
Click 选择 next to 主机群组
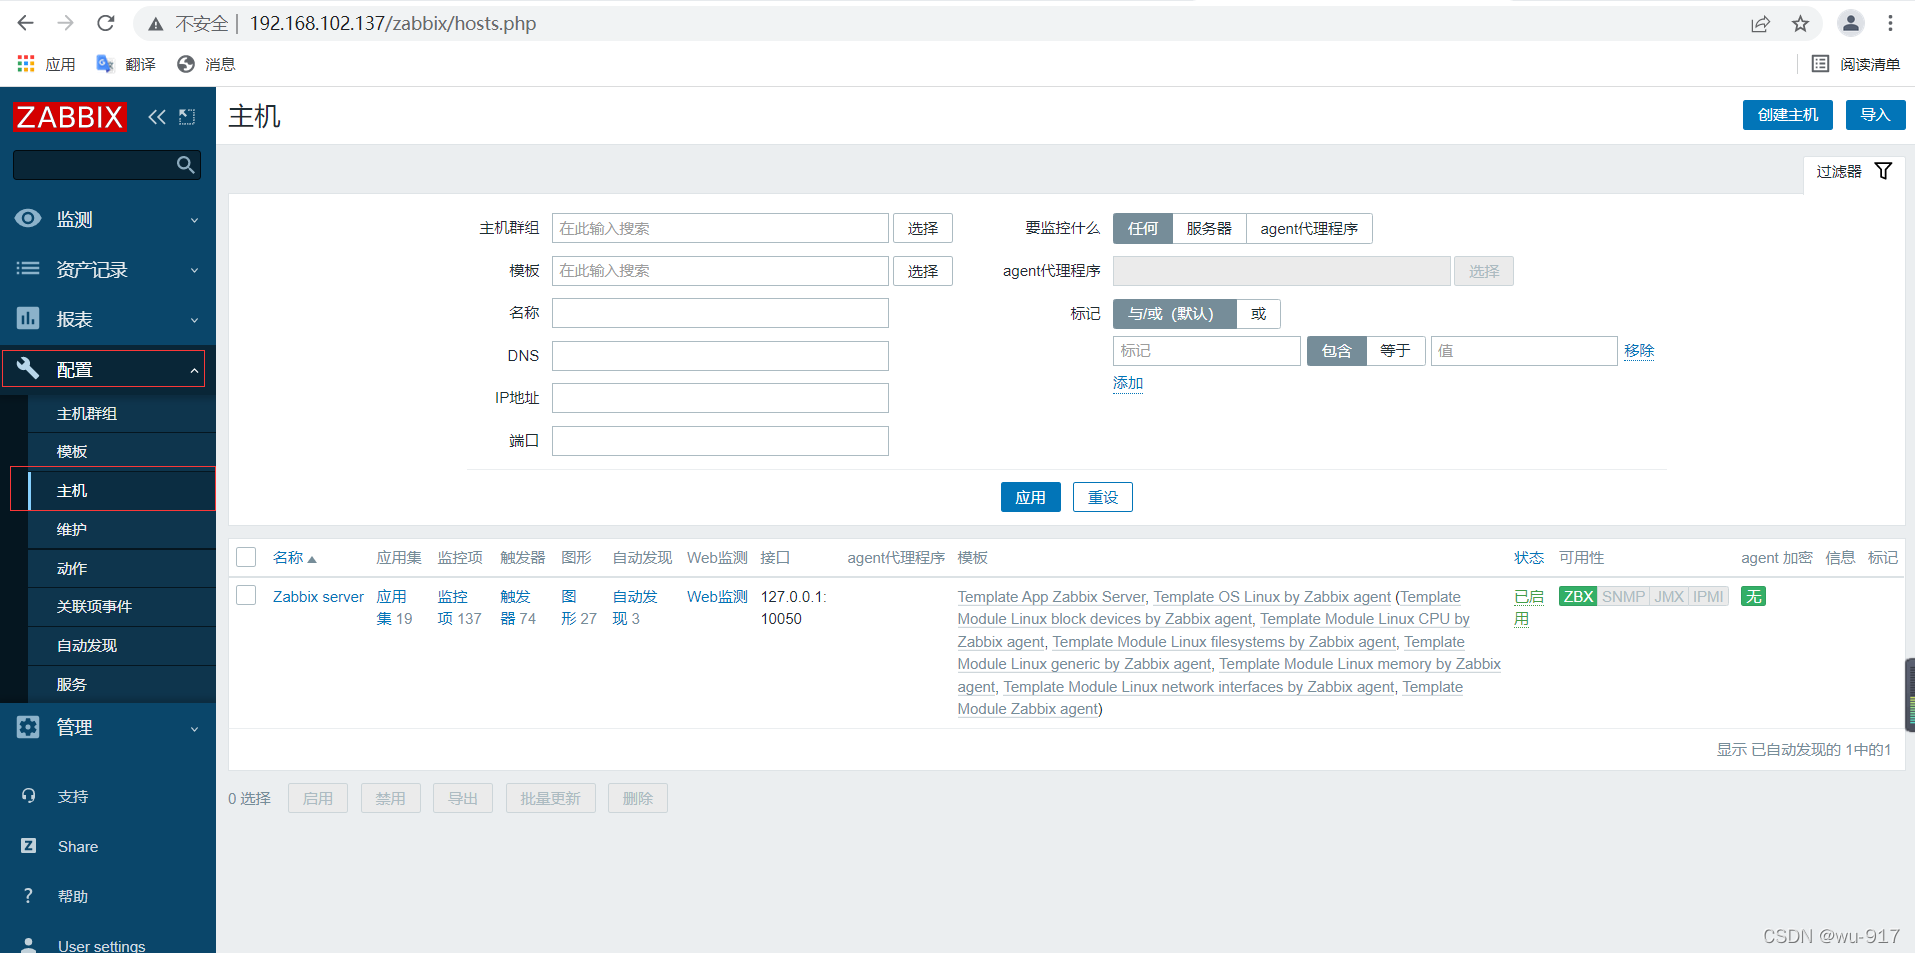tap(923, 228)
